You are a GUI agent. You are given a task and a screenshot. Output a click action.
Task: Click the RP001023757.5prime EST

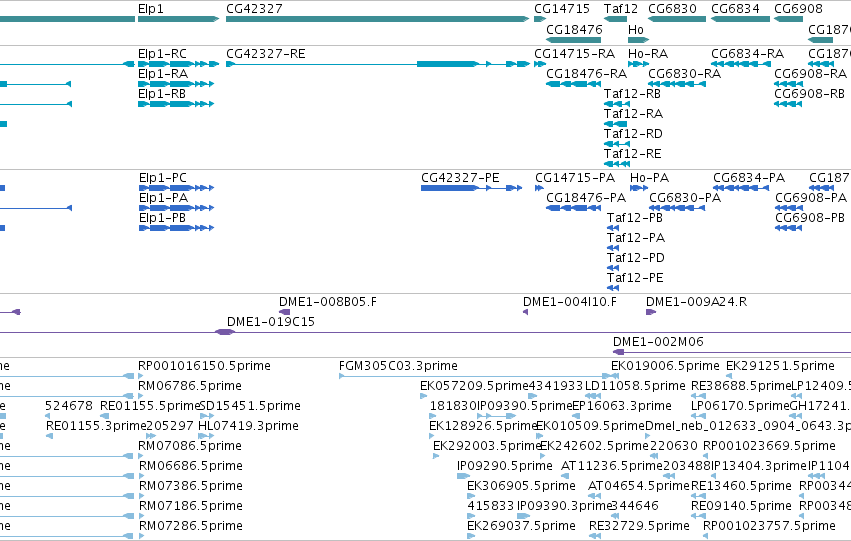(x=707, y=537)
